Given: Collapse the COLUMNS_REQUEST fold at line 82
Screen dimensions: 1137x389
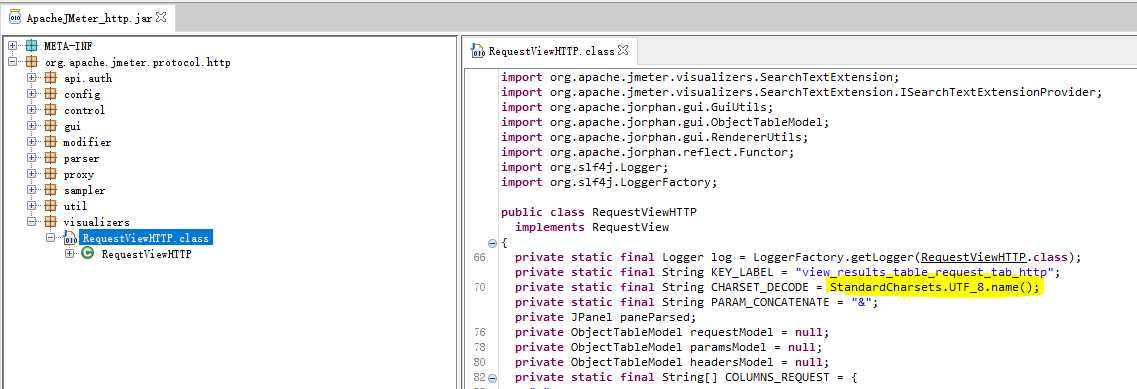Looking at the screenshot, I should [493, 378].
